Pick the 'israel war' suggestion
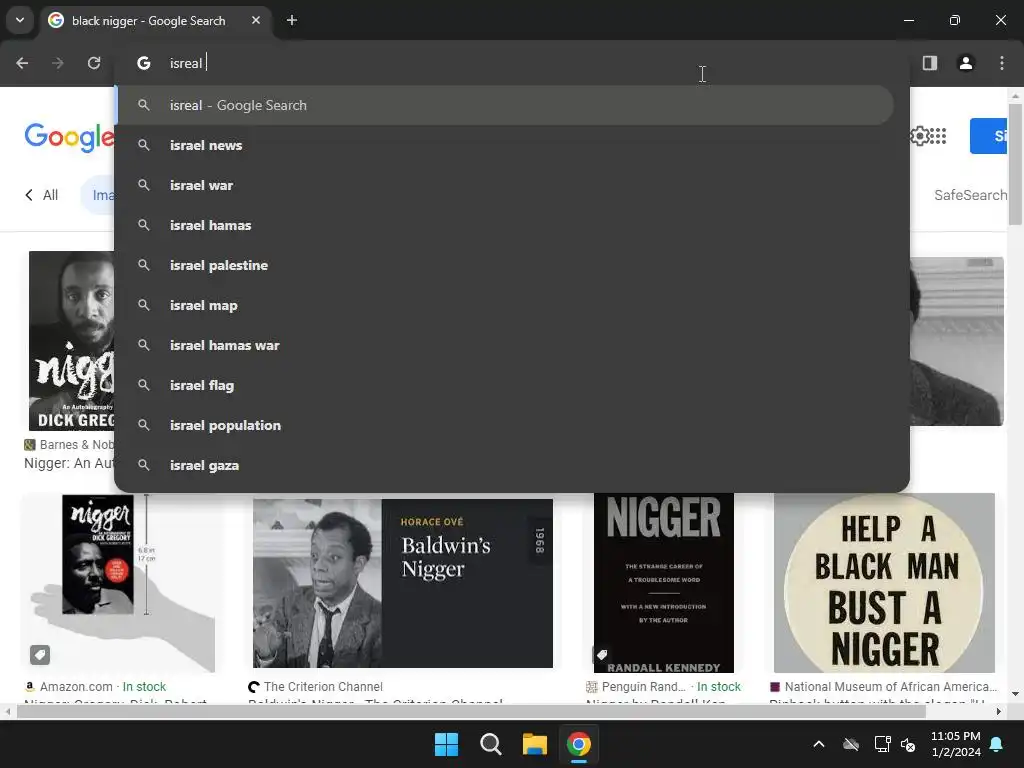The image size is (1024, 768). (x=505, y=185)
